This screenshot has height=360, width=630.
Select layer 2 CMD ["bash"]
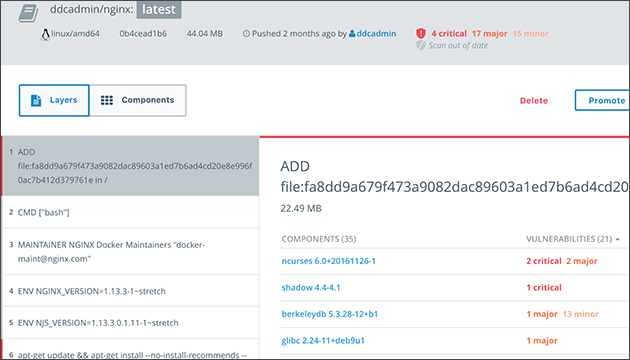tap(131, 212)
